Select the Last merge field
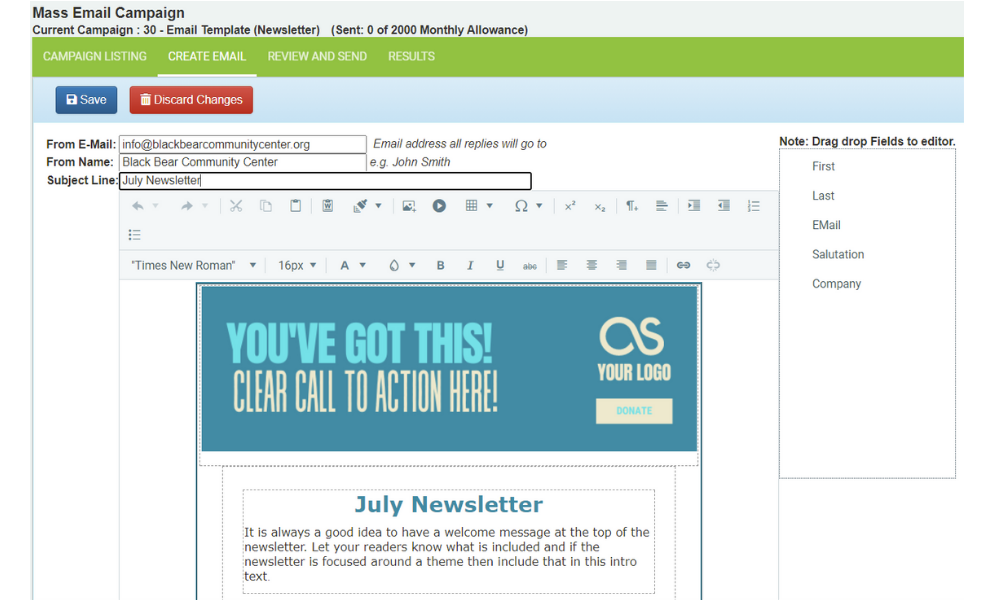Screen dimensions: 1000x600 click(823, 196)
